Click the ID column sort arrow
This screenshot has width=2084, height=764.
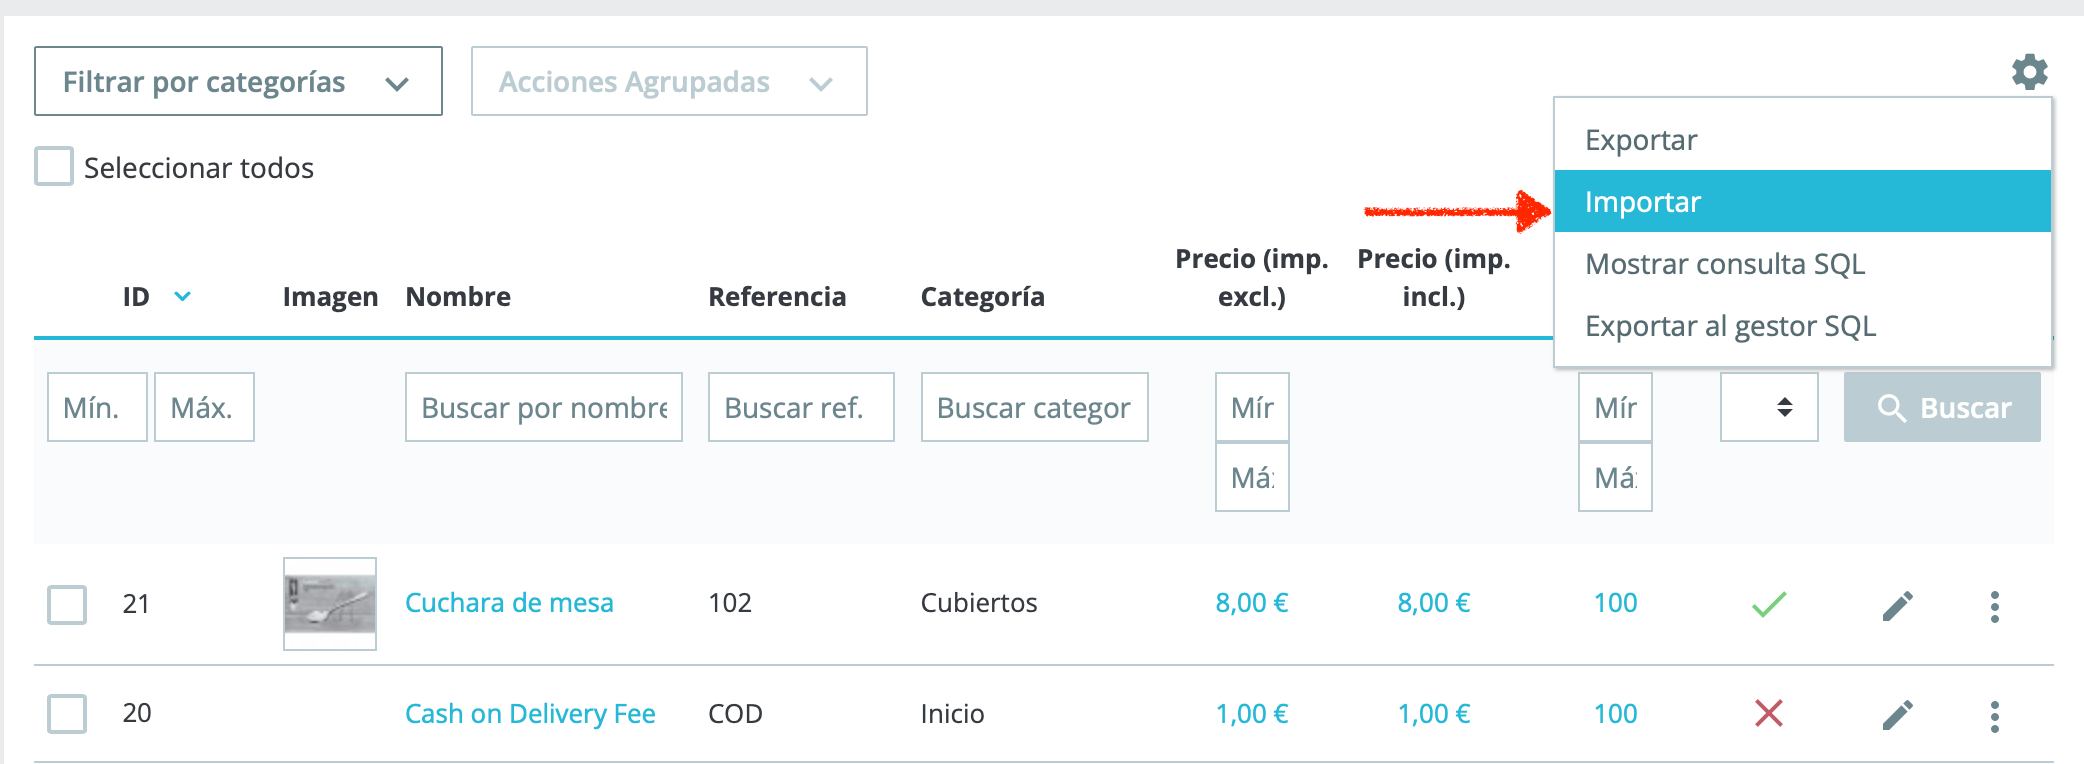[x=182, y=296]
